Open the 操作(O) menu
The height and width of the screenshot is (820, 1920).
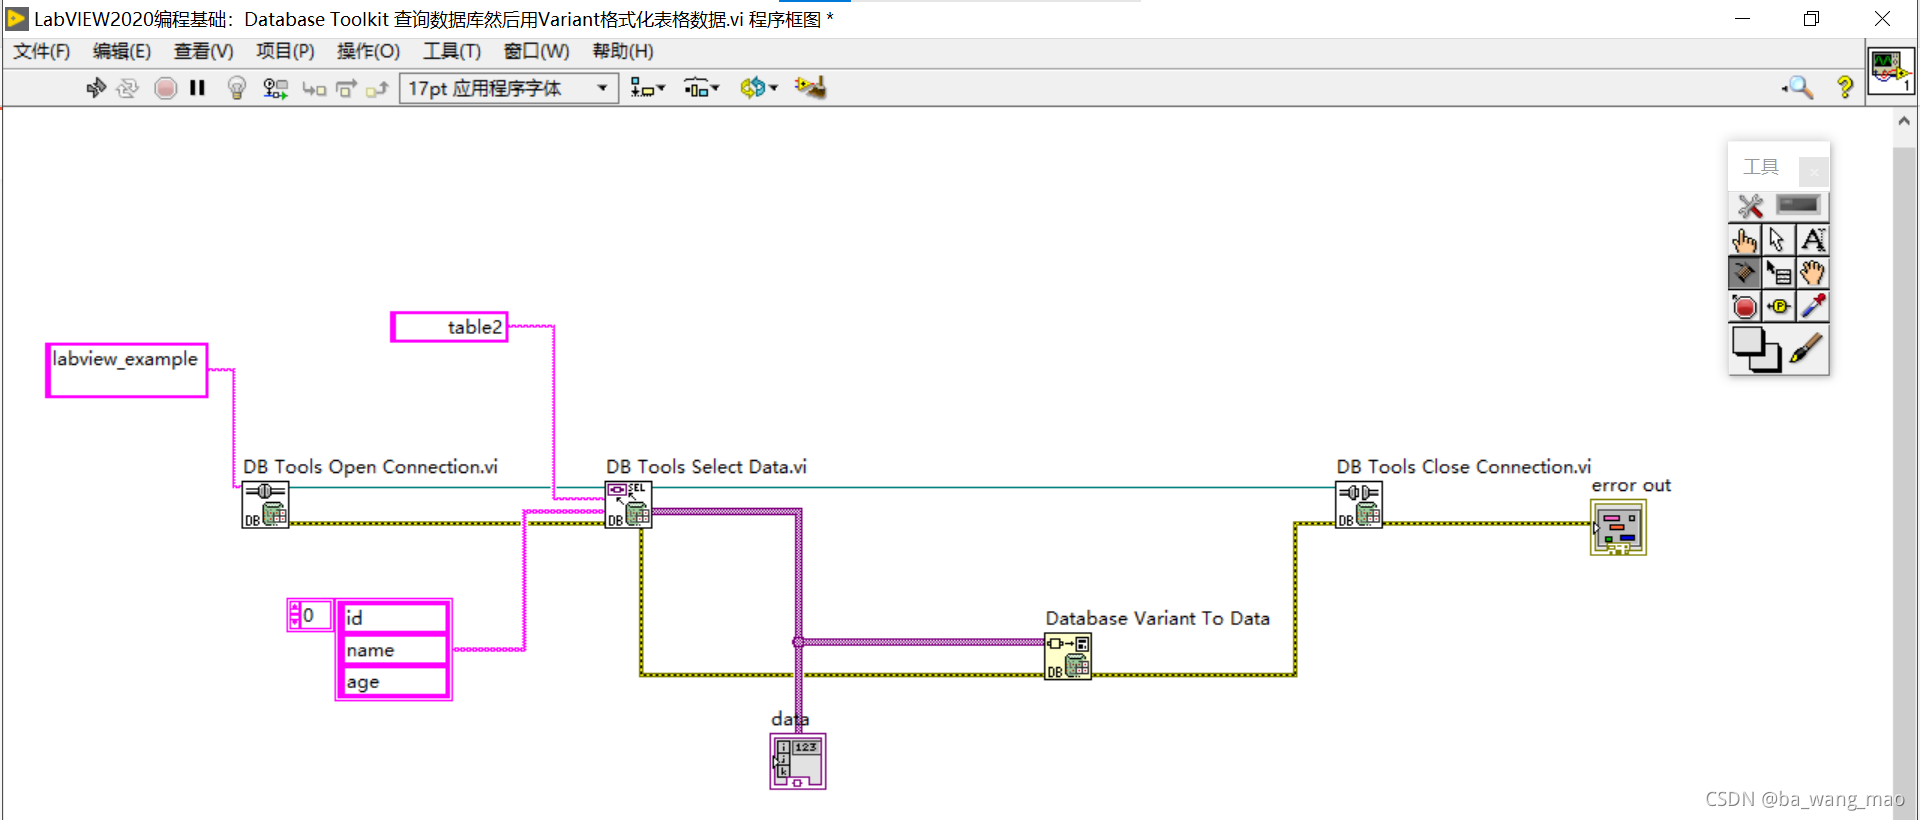tap(368, 51)
